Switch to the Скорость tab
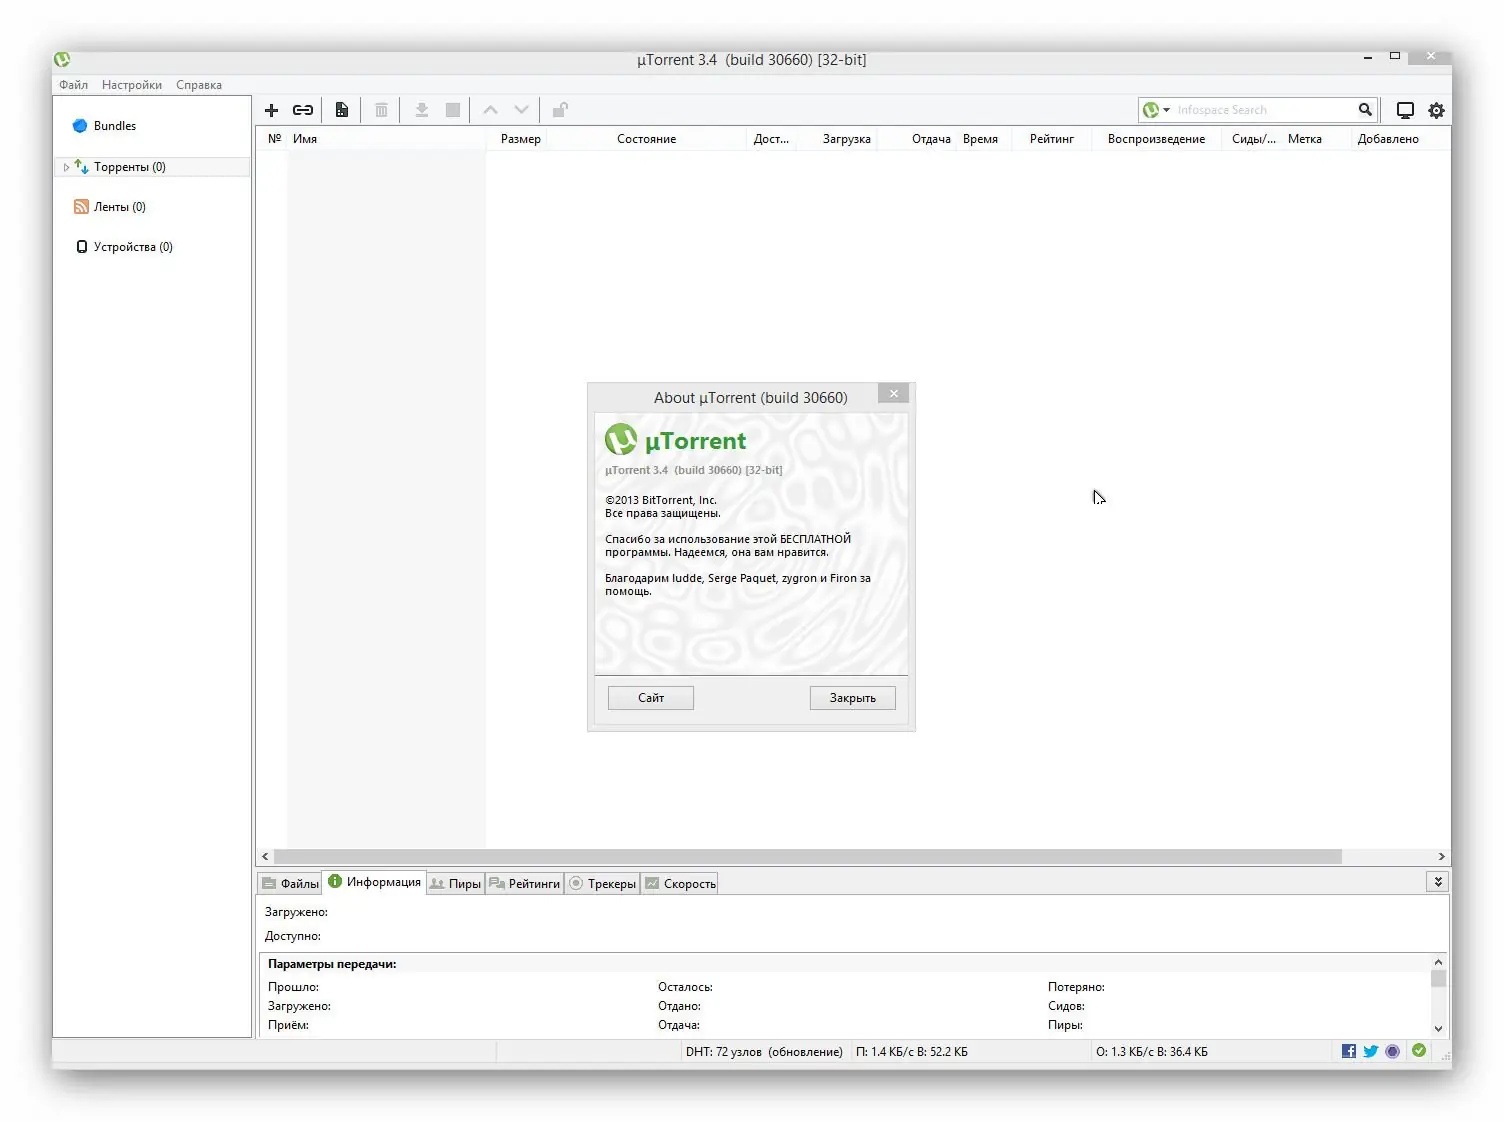1504x1122 pixels. [x=680, y=883]
